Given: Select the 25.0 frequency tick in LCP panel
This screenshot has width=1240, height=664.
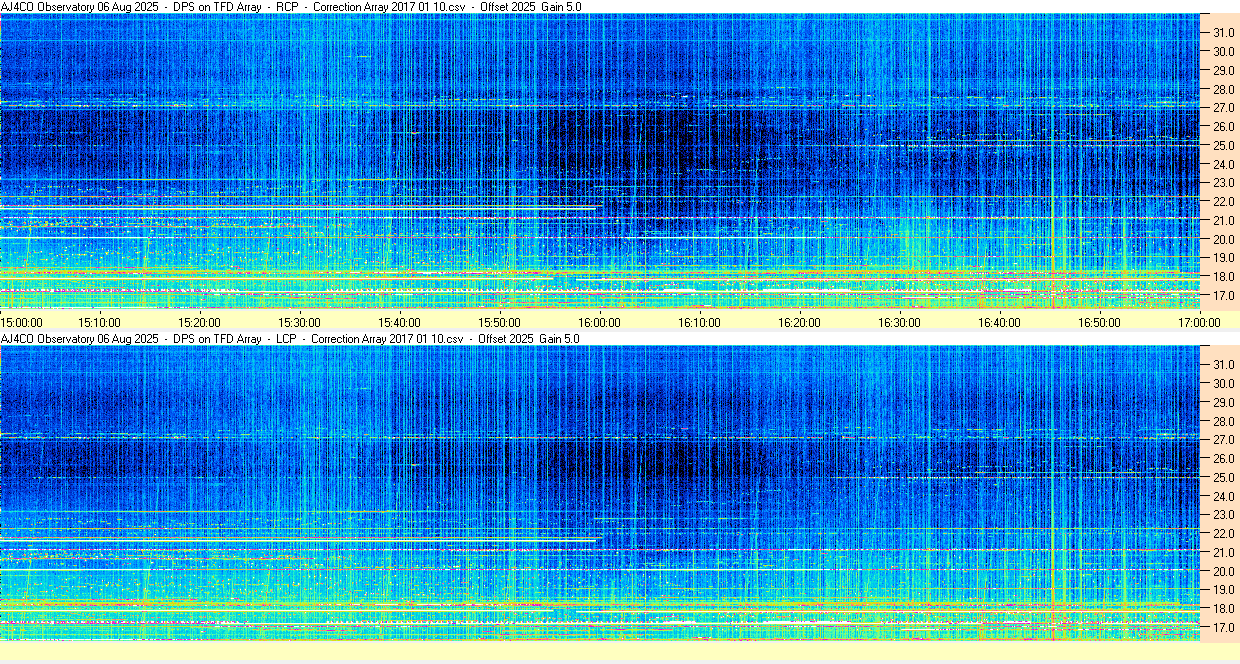Looking at the screenshot, I should click(x=1223, y=477).
